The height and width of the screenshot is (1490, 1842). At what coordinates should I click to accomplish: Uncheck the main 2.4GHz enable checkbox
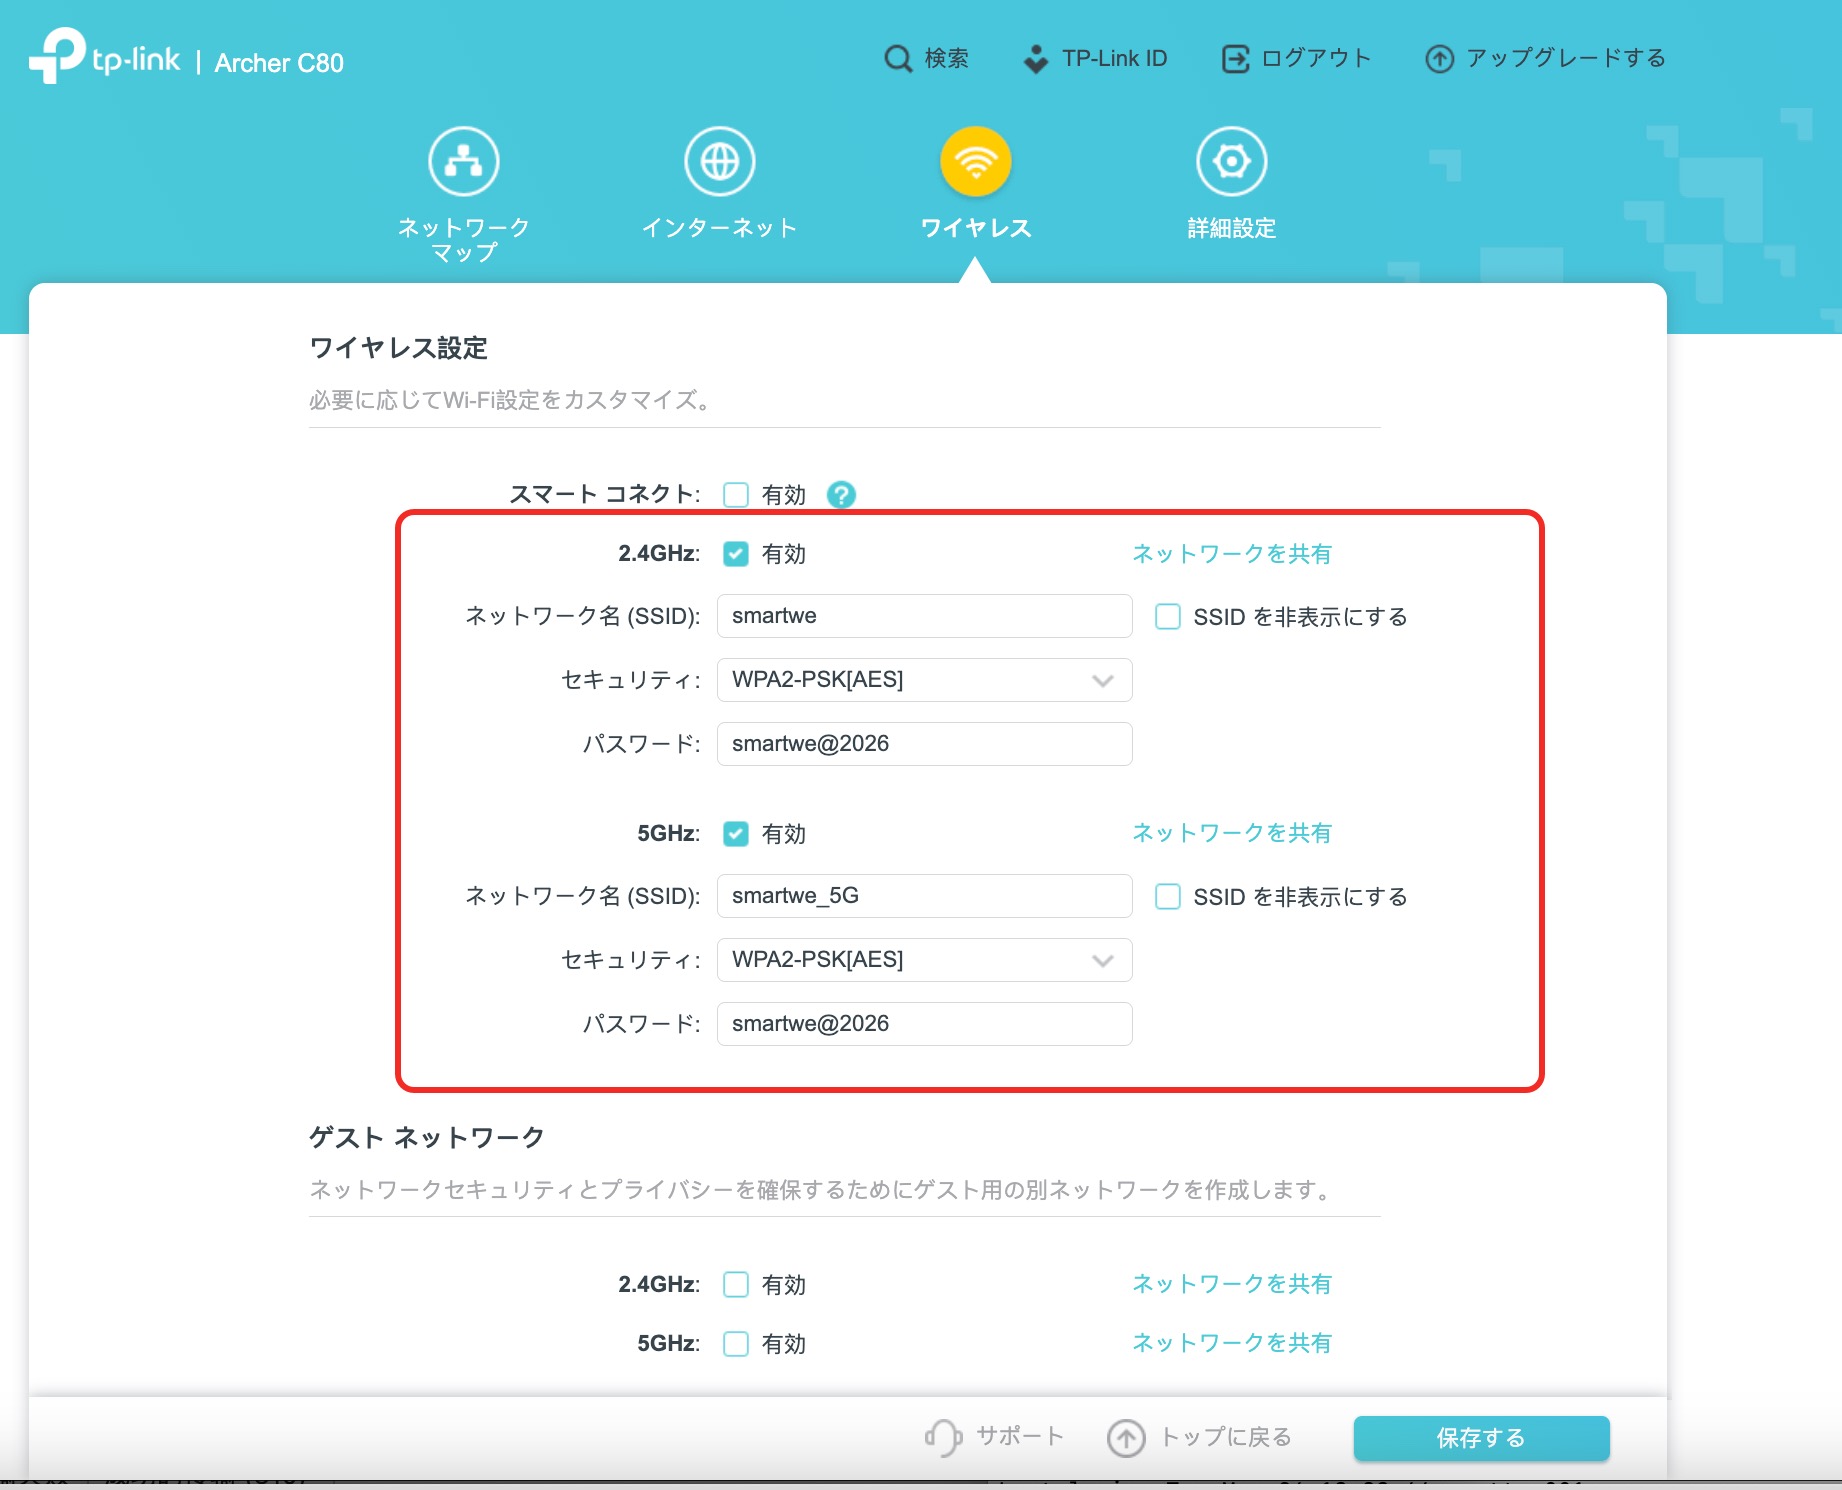[x=736, y=554]
